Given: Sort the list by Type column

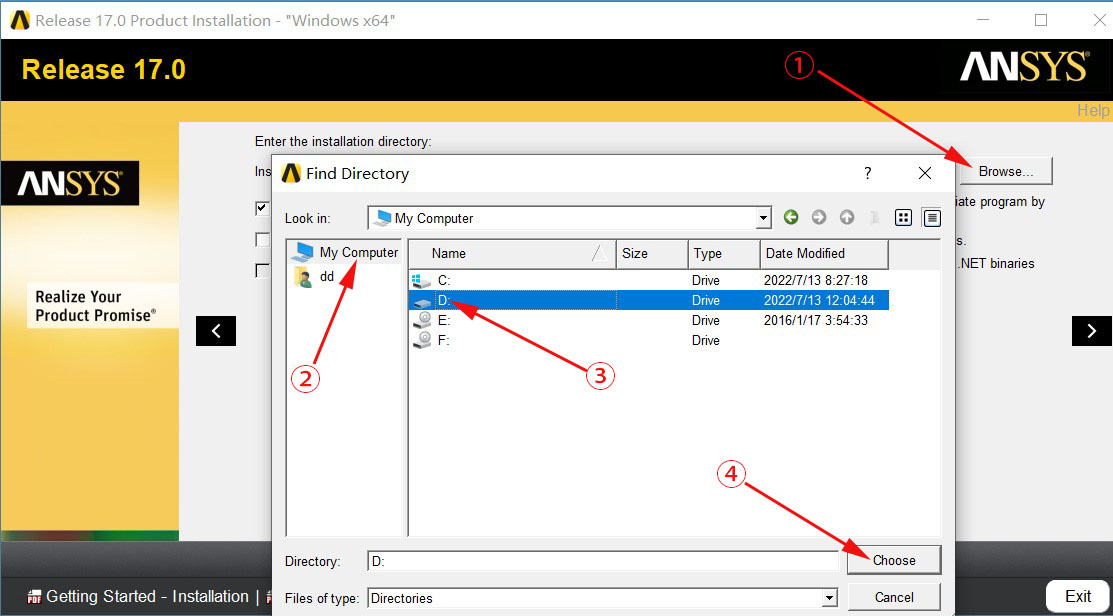Looking at the screenshot, I should click(723, 253).
